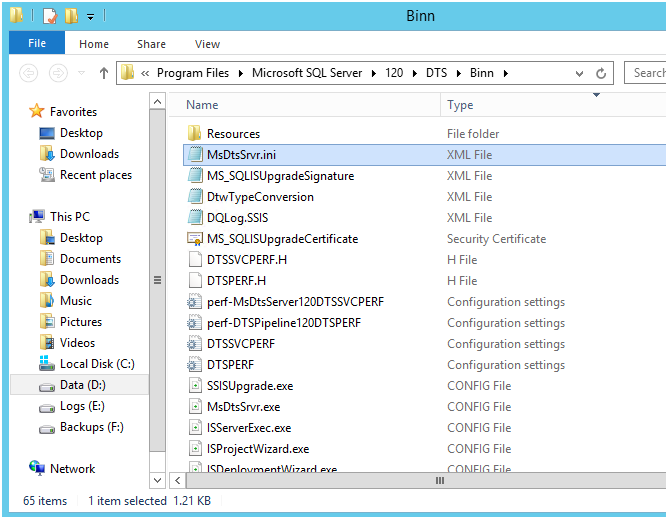Select Favorites in the navigation pane
Image resolution: width=666 pixels, height=519 pixels.
pyautogui.click(x=73, y=112)
